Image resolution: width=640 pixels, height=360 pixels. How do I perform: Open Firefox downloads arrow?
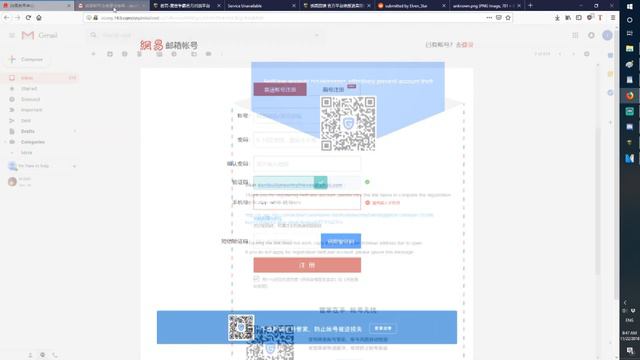coord(557,18)
